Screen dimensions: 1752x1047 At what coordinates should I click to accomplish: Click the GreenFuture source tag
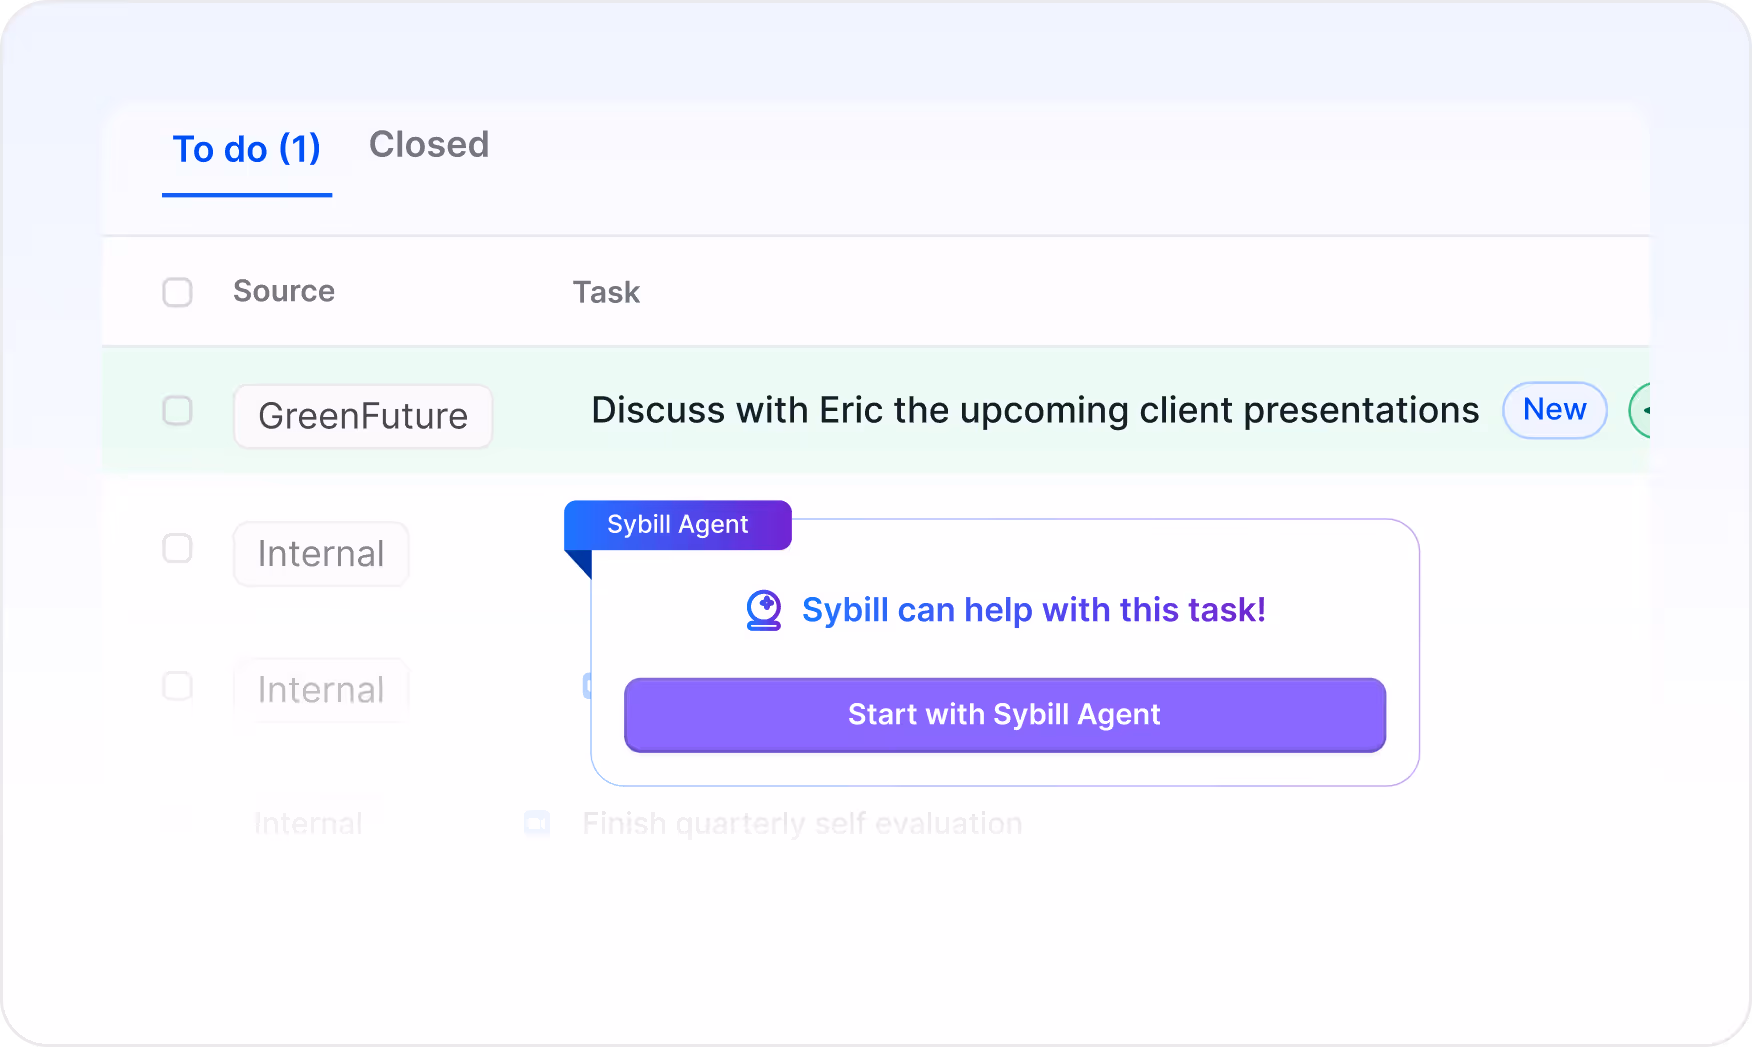pos(363,416)
